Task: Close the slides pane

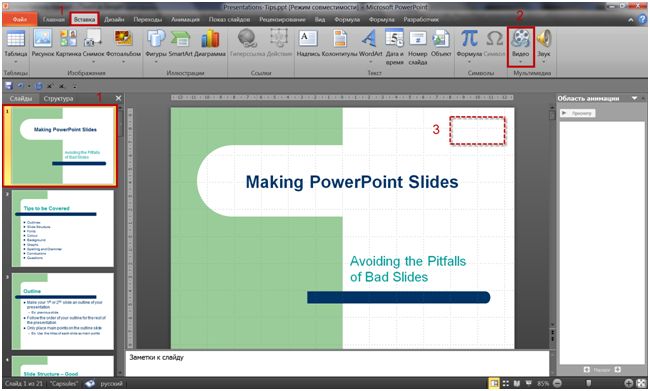Action: tap(119, 98)
